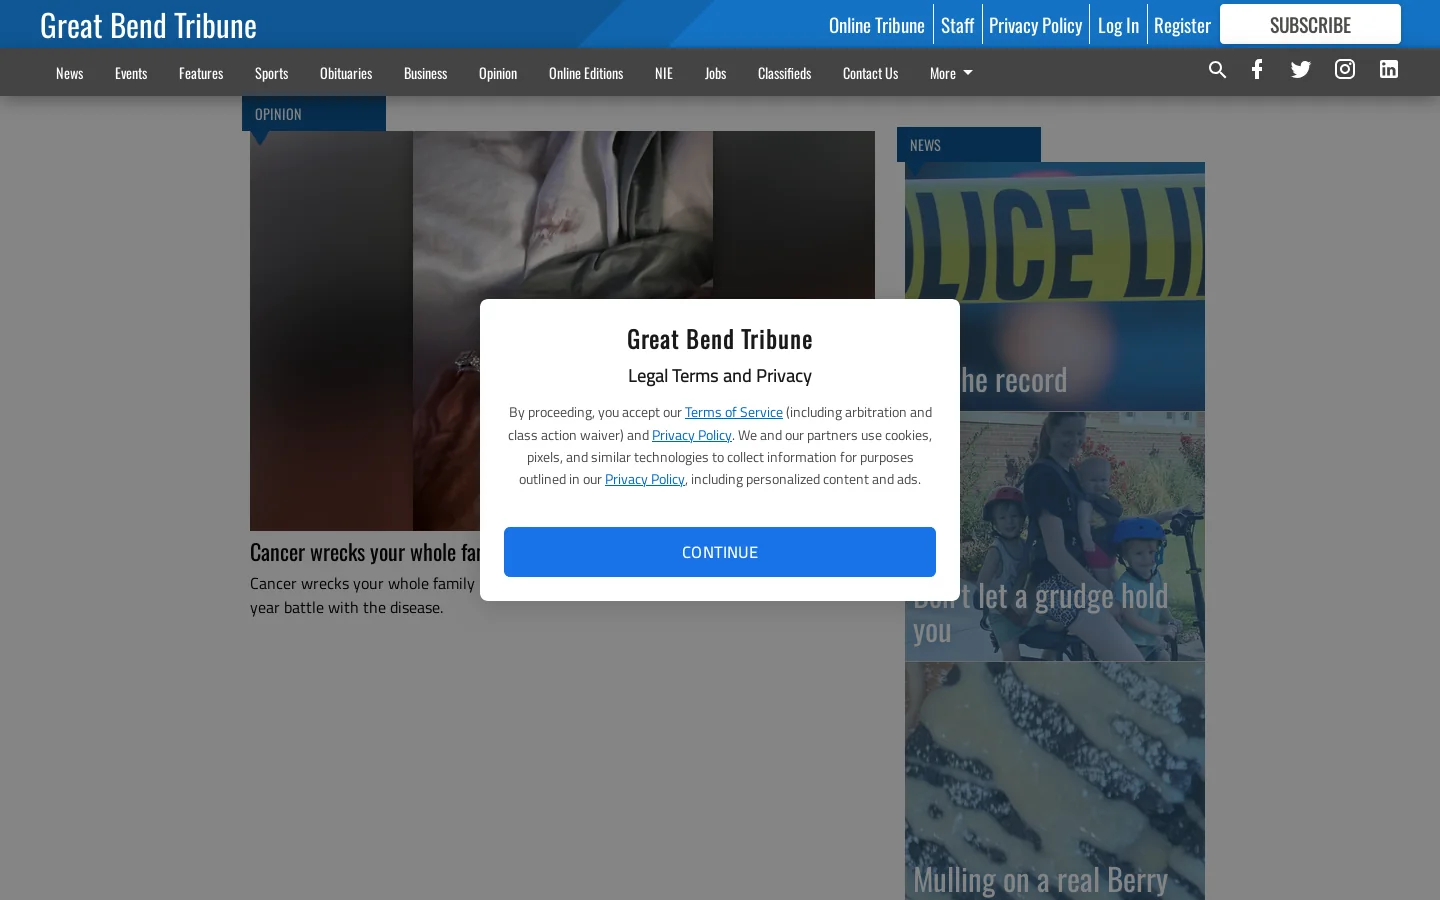Open the 'Cancer wrecks your whole family' headline
Screen dimensions: 1440x900
click(x=365, y=552)
